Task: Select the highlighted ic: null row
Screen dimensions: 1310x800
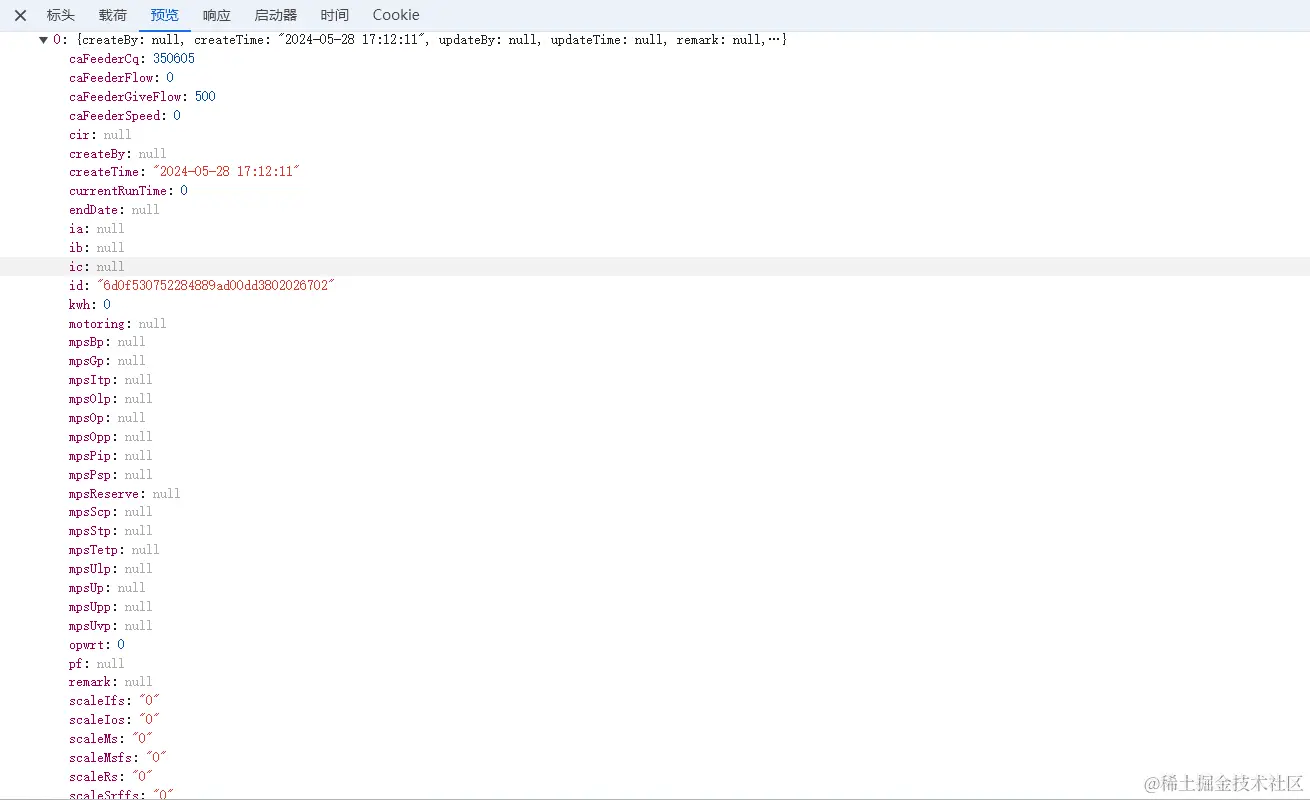Action: 655,267
